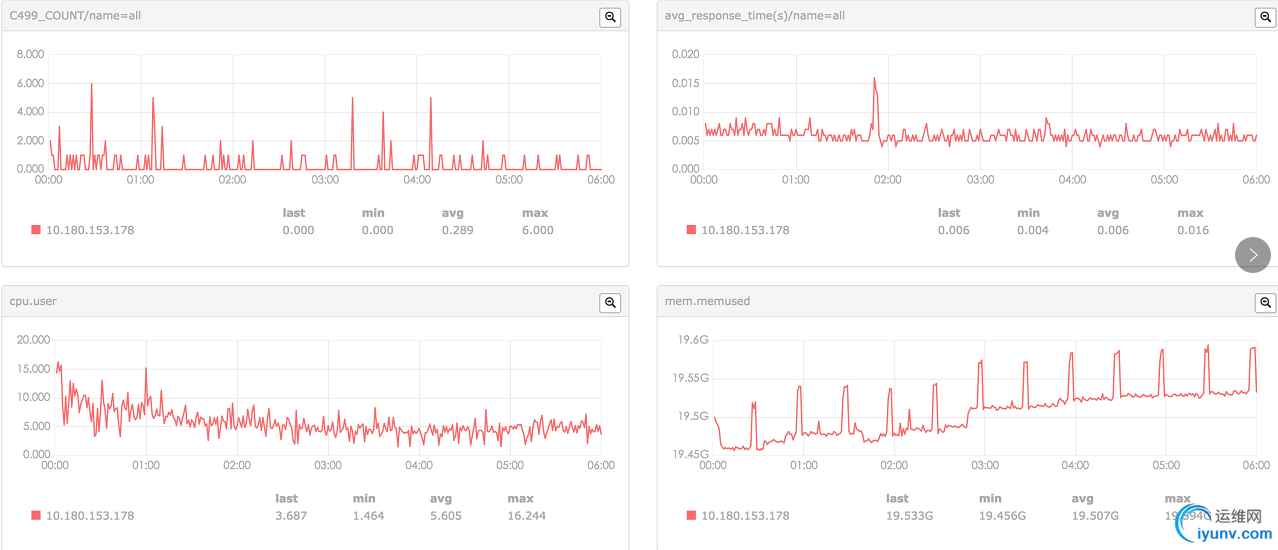Click min value 1.464 in cpu.user panel
Viewport: 1278px width, 550px height.
tap(368, 516)
